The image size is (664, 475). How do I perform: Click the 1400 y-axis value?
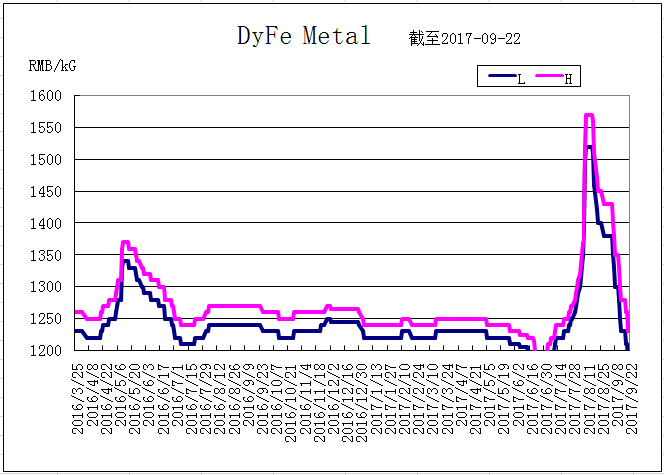tap(45, 223)
